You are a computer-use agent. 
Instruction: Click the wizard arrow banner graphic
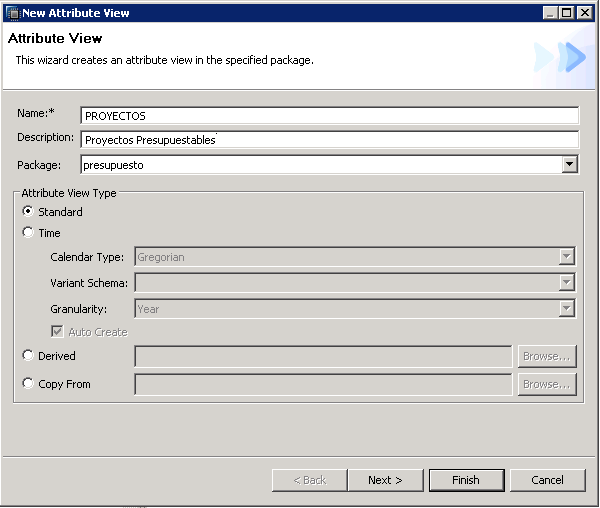(560, 57)
